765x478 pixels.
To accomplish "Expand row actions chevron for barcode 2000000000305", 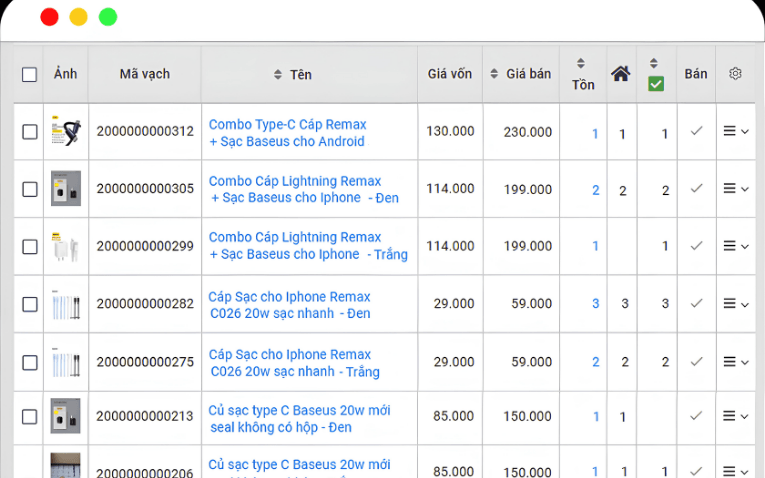I will point(745,189).
